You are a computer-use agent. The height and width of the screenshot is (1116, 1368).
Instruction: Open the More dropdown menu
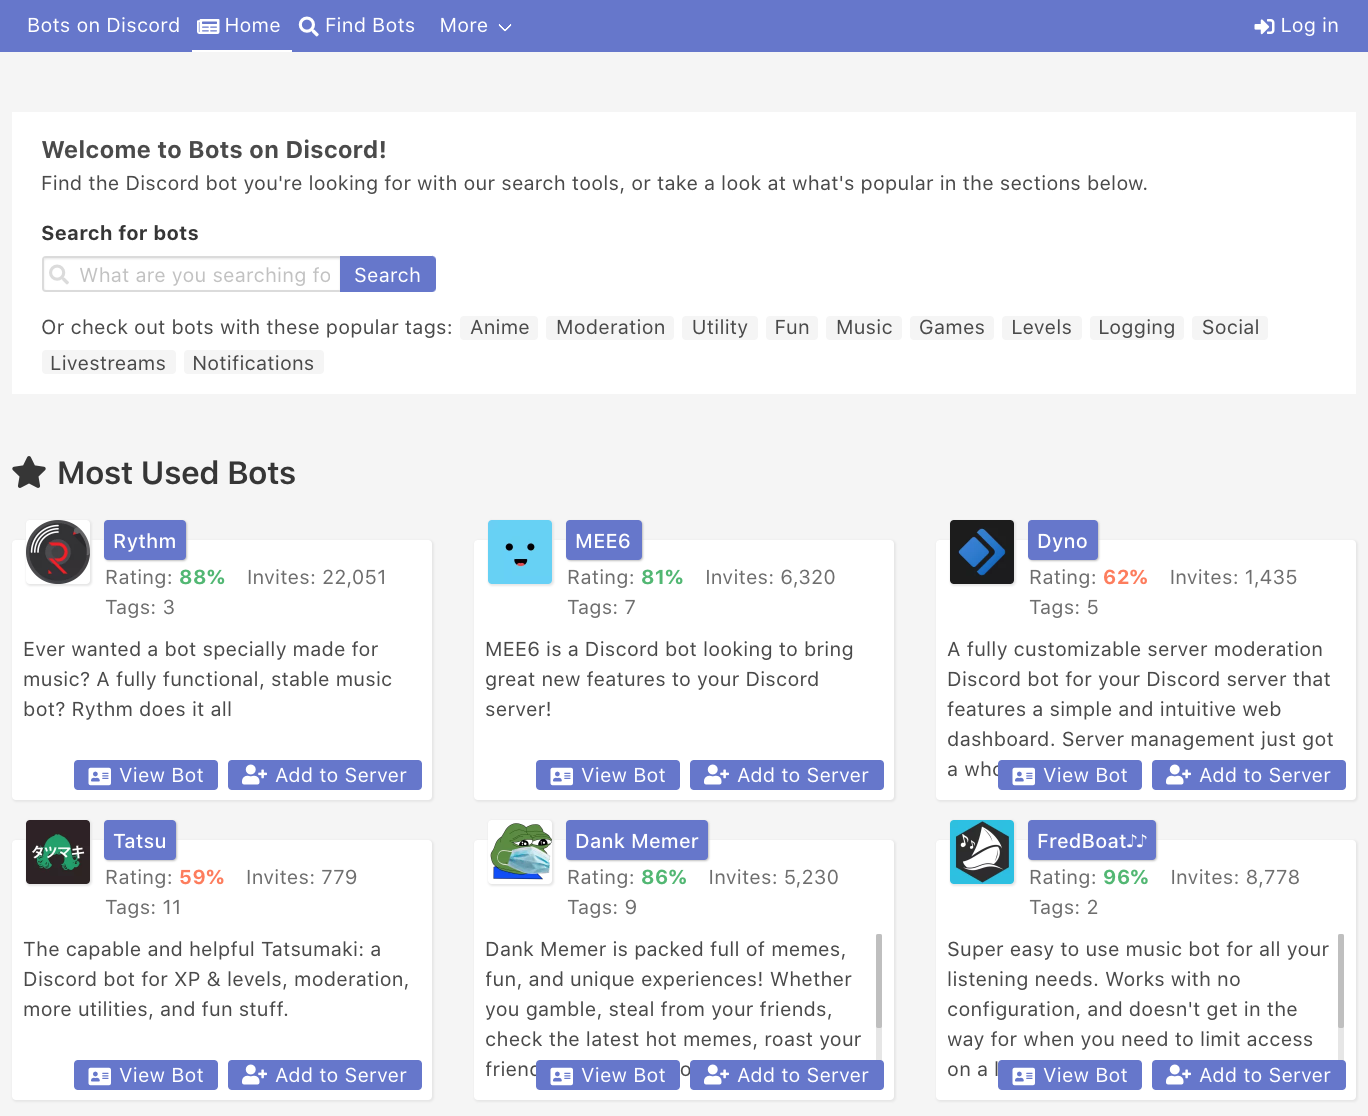pos(476,26)
